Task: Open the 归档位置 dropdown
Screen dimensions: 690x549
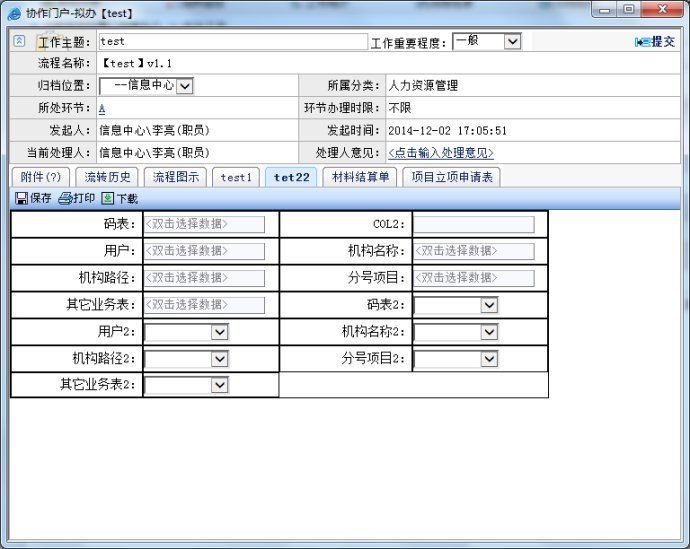Action: tap(147, 86)
